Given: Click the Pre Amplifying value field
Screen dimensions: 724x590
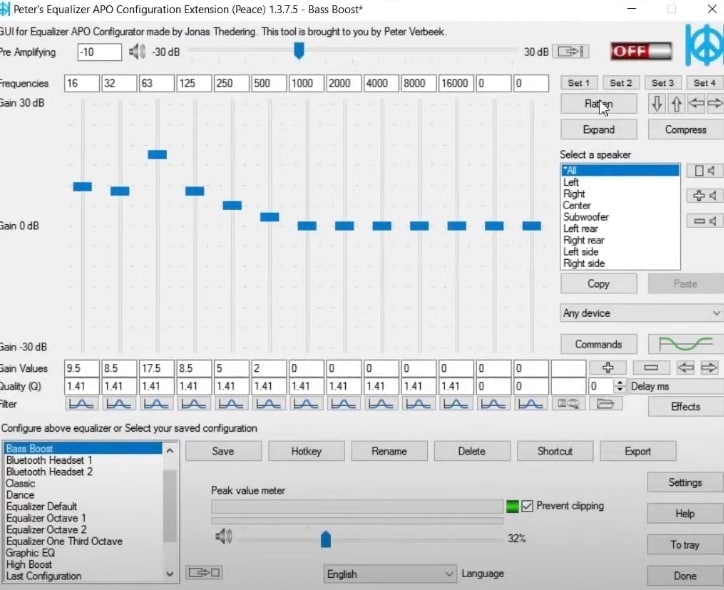Looking at the screenshot, I should (99, 52).
